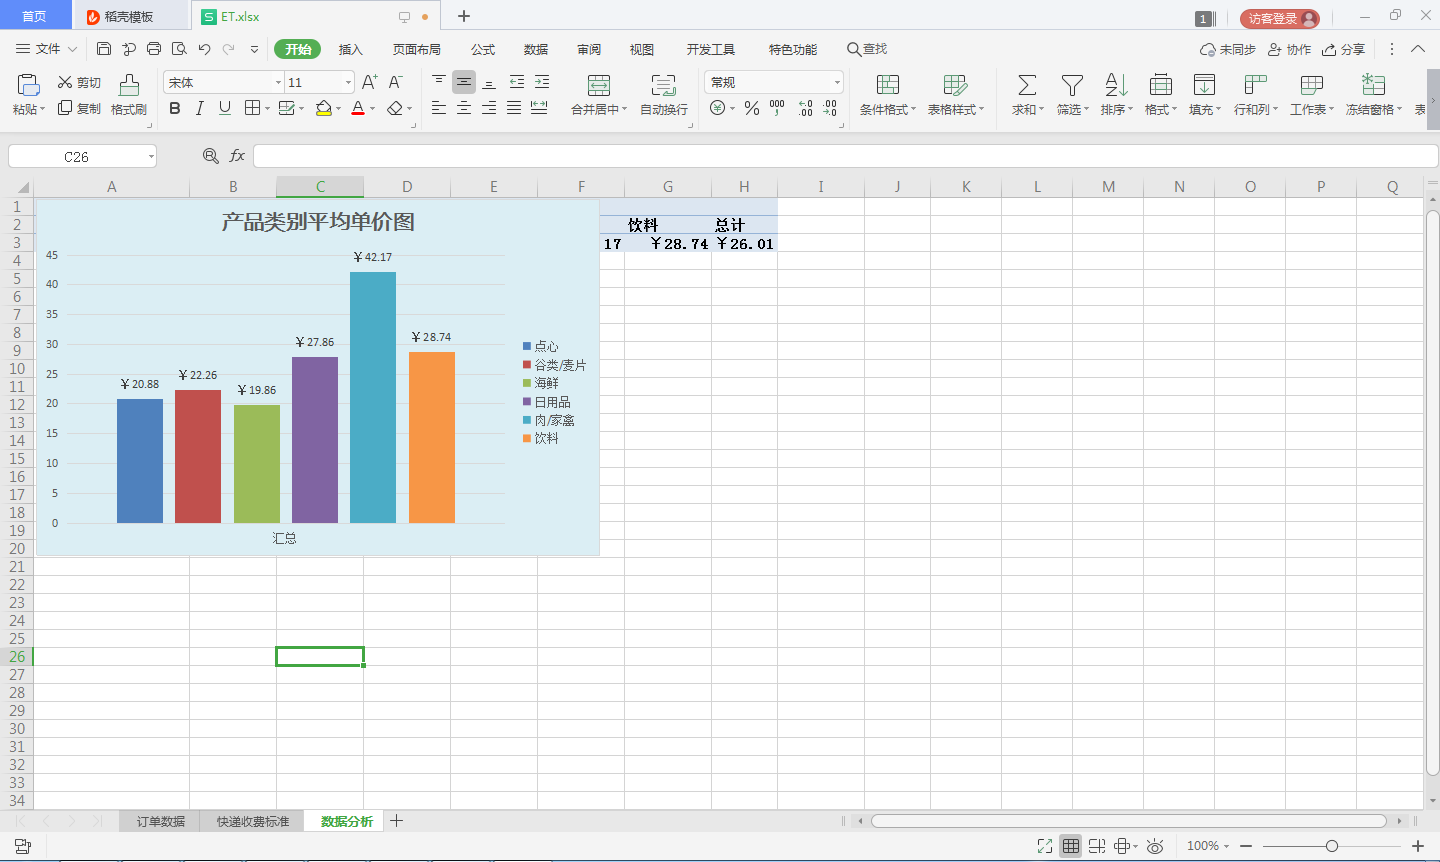The image size is (1440, 862).
Task: Increase decimal places
Action: [806, 108]
